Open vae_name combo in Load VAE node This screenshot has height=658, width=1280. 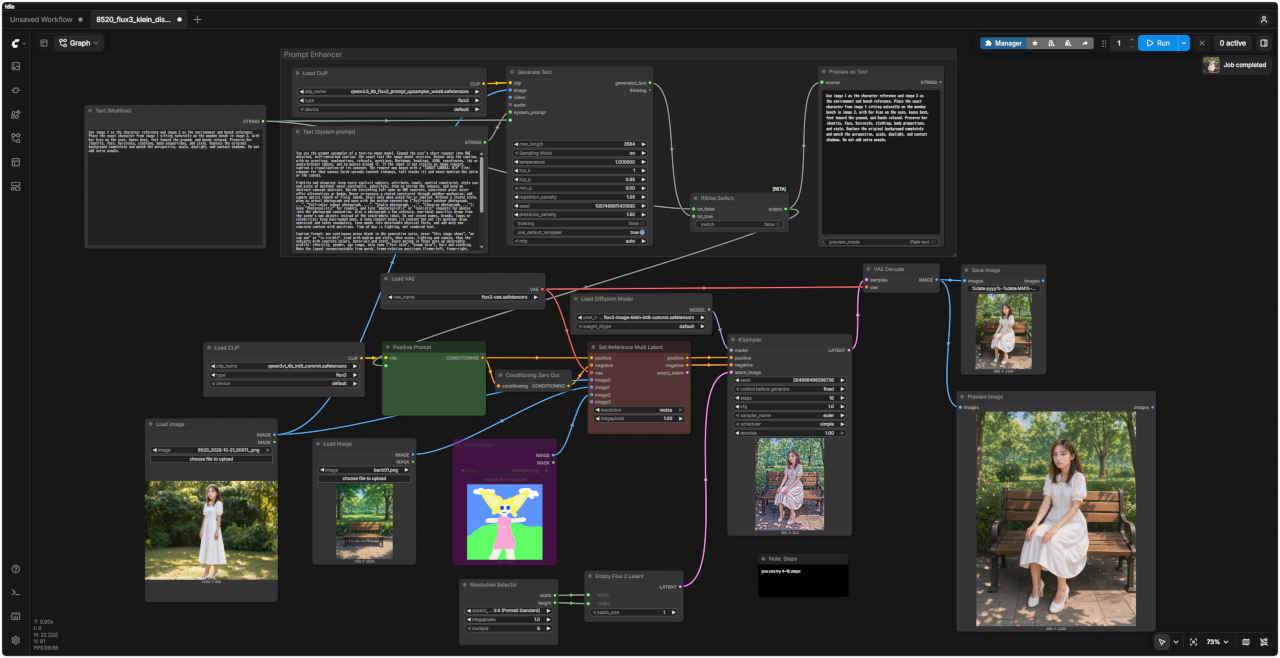(463, 297)
